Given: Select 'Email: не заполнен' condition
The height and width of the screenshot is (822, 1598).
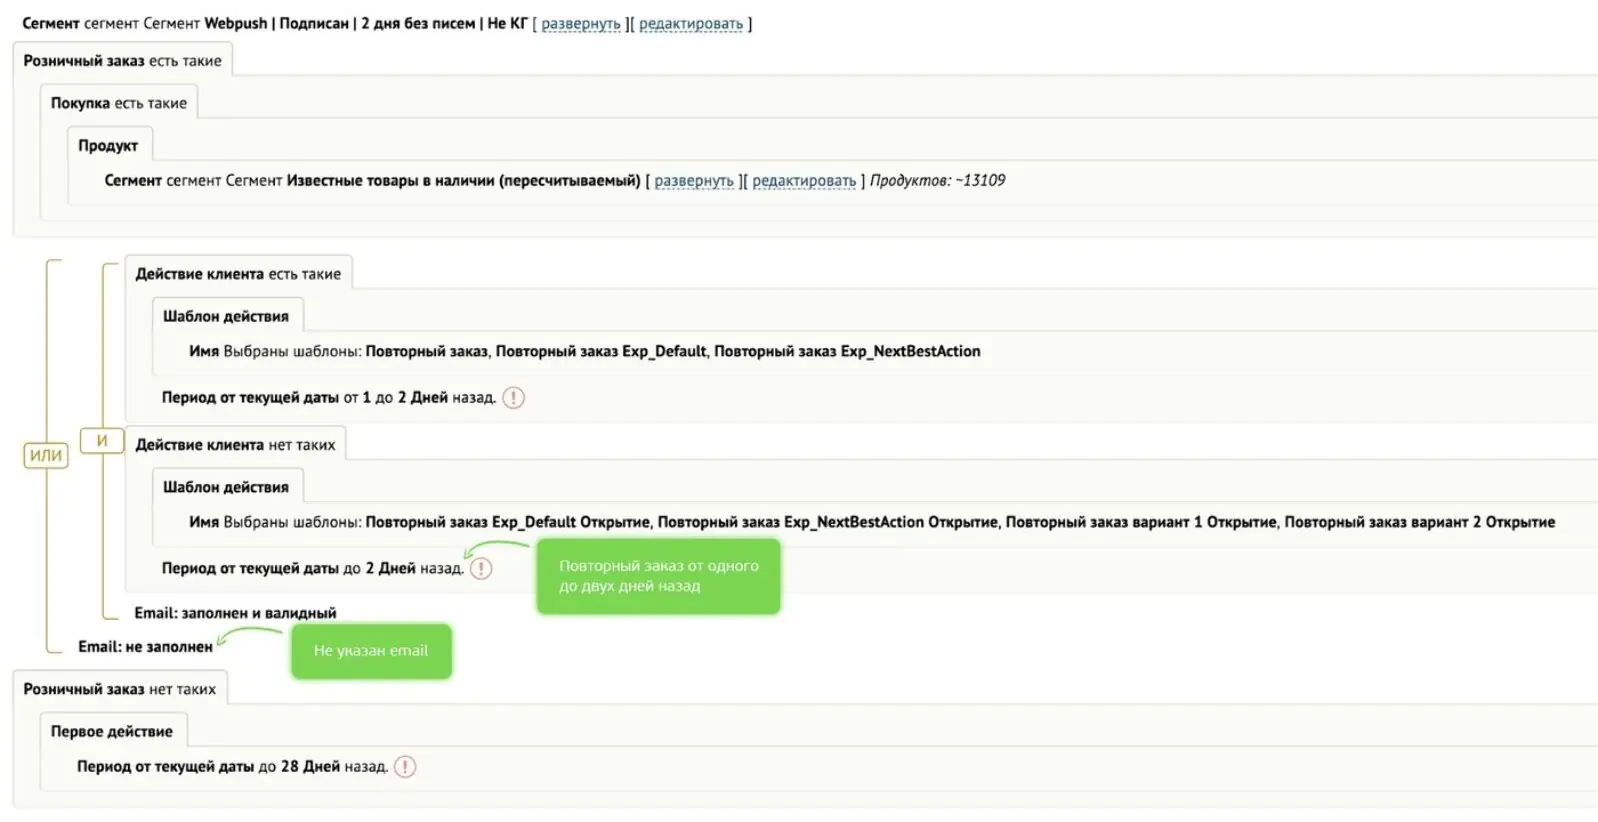Looking at the screenshot, I should tap(145, 647).
